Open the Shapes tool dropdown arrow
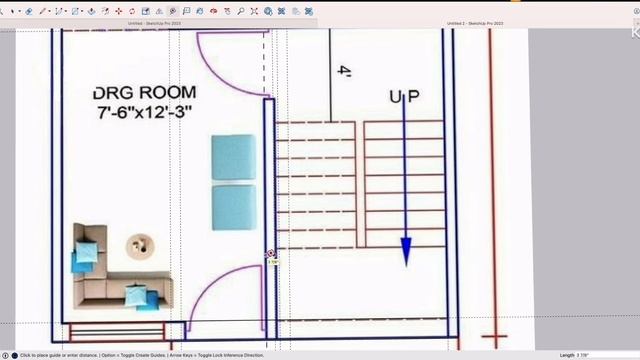This screenshot has height=360, width=640. [82, 11]
